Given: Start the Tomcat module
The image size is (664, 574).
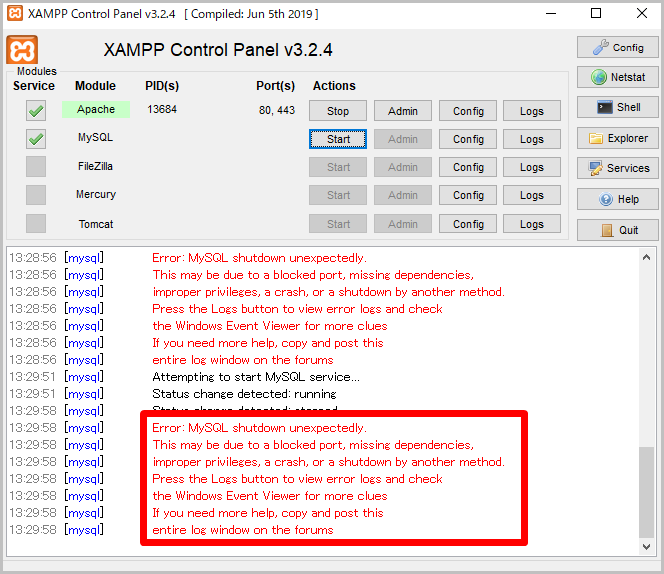Looking at the screenshot, I should pos(338,224).
